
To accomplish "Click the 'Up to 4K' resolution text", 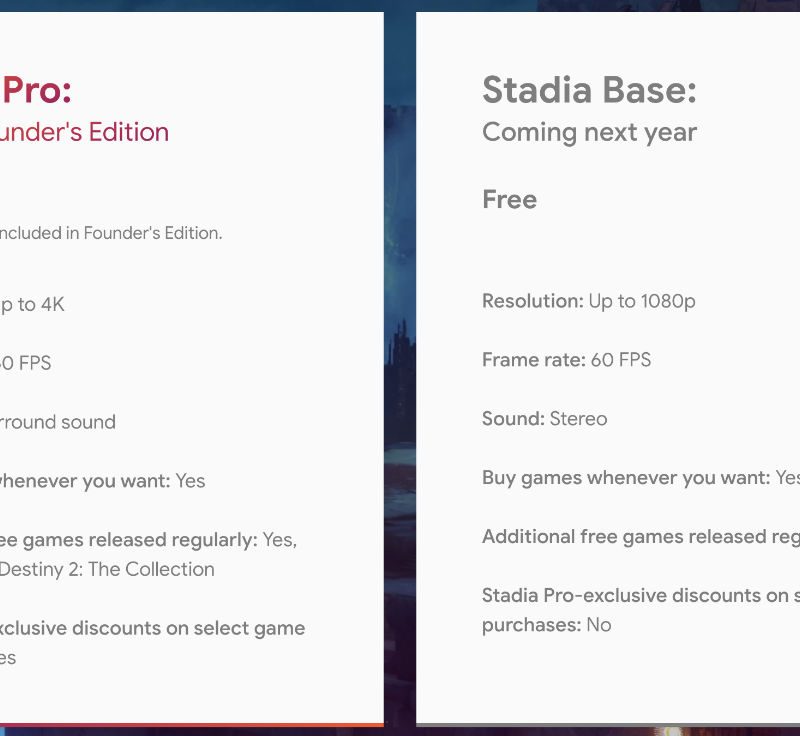I will tap(32, 305).
